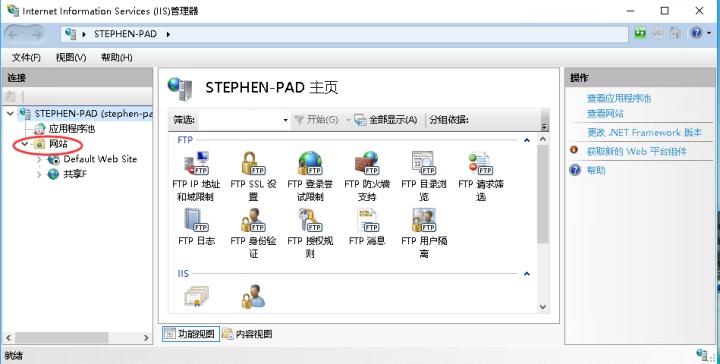Viewport: 720px width, 364px height.
Task: Click the refresh page toolbar icon
Action: (x=640, y=33)
